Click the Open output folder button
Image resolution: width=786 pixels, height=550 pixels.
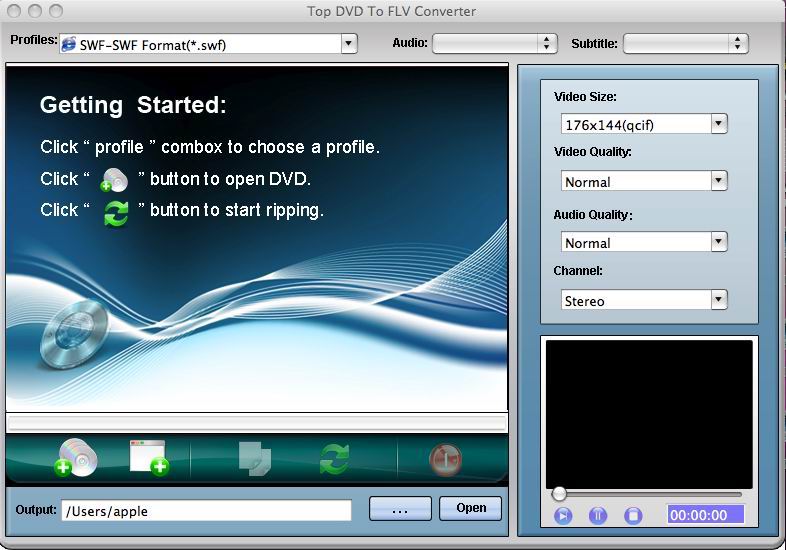point(471,508)
